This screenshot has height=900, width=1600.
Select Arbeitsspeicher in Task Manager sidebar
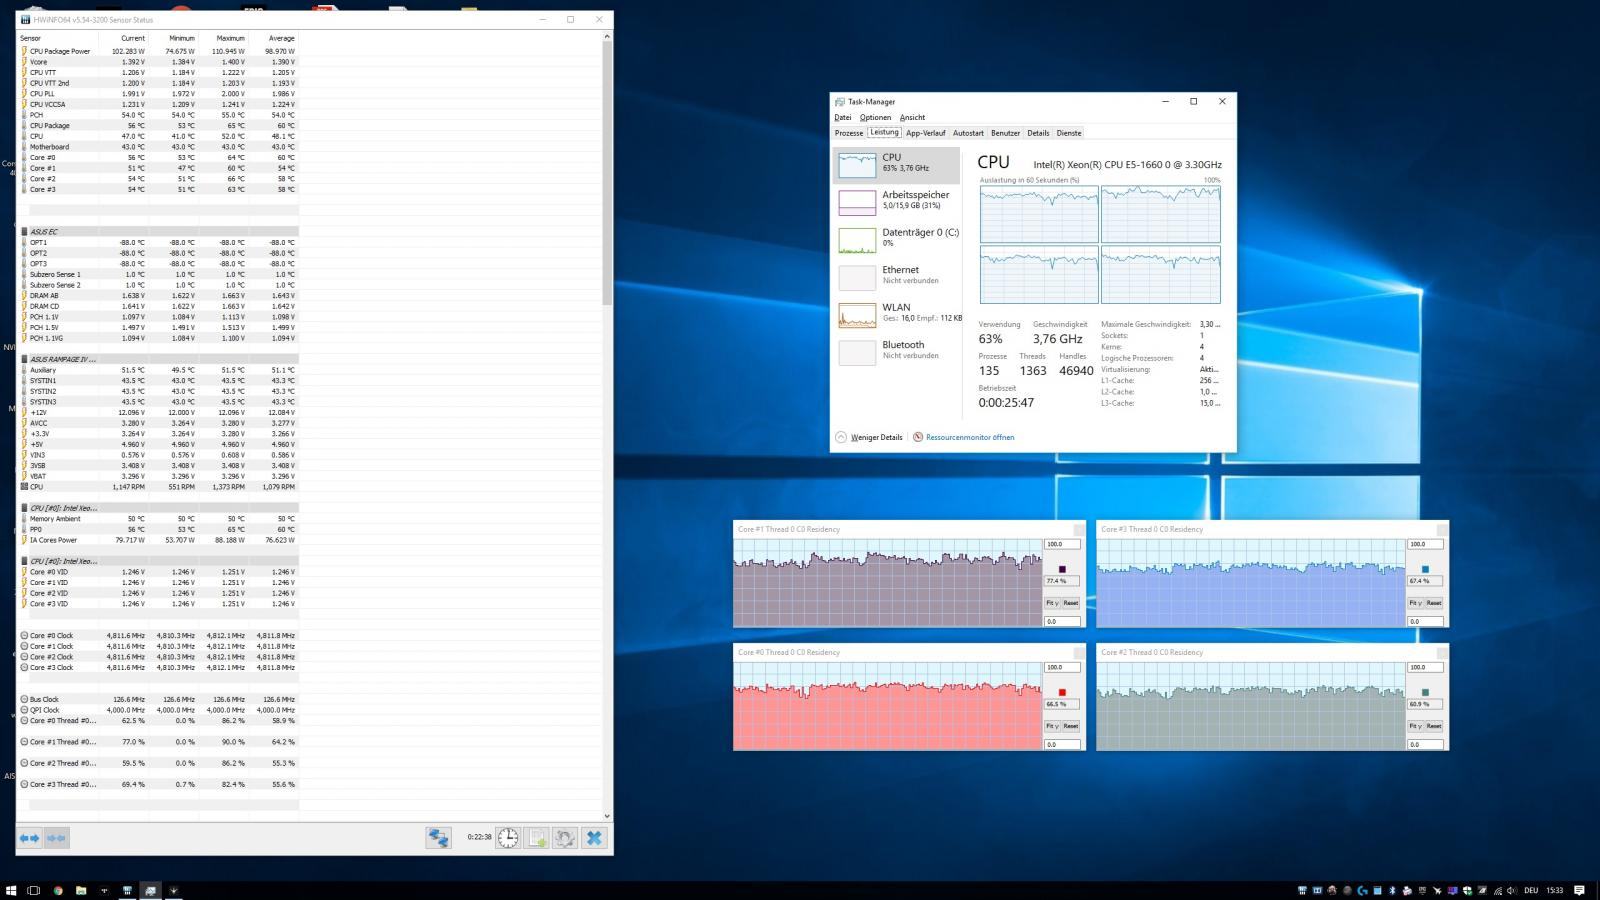(896, 201)
